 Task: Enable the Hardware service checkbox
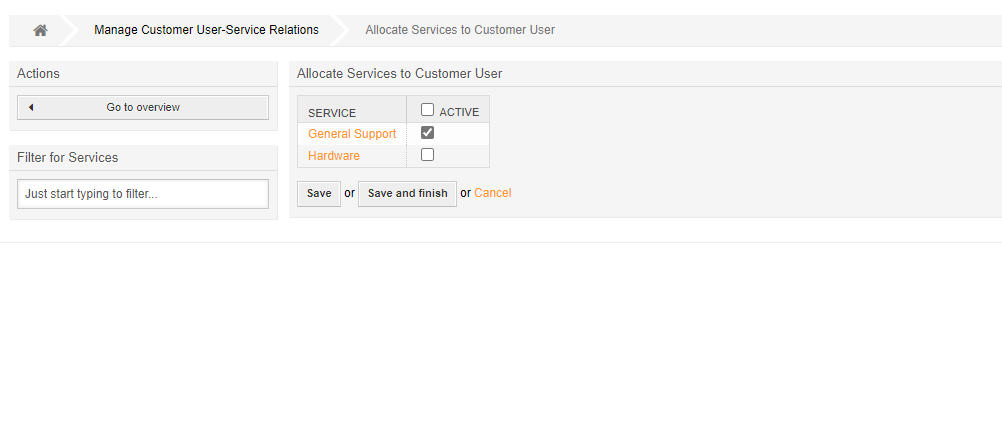coord(427,155)
